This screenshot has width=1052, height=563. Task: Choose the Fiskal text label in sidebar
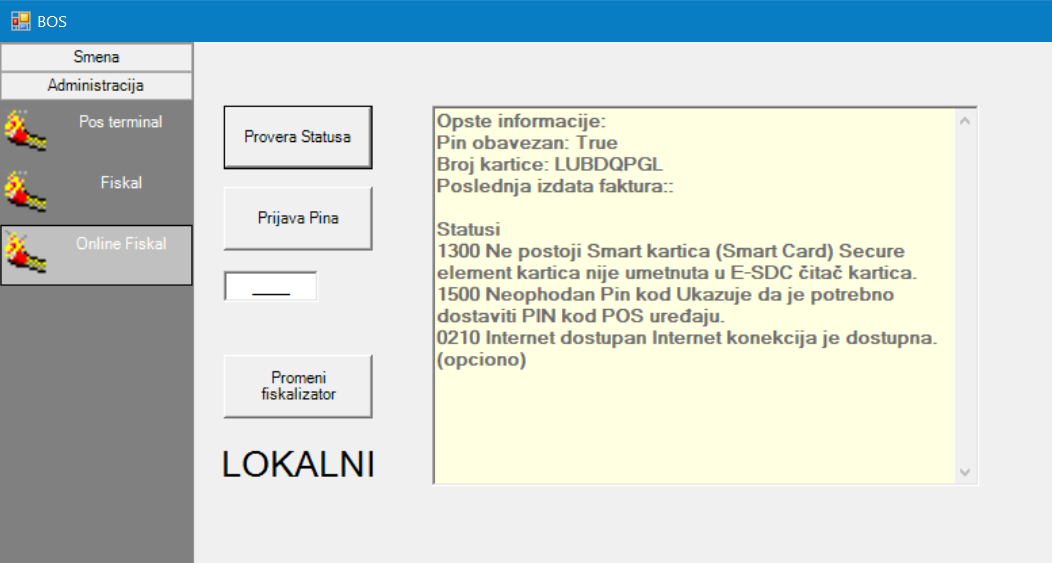[121, 183]
